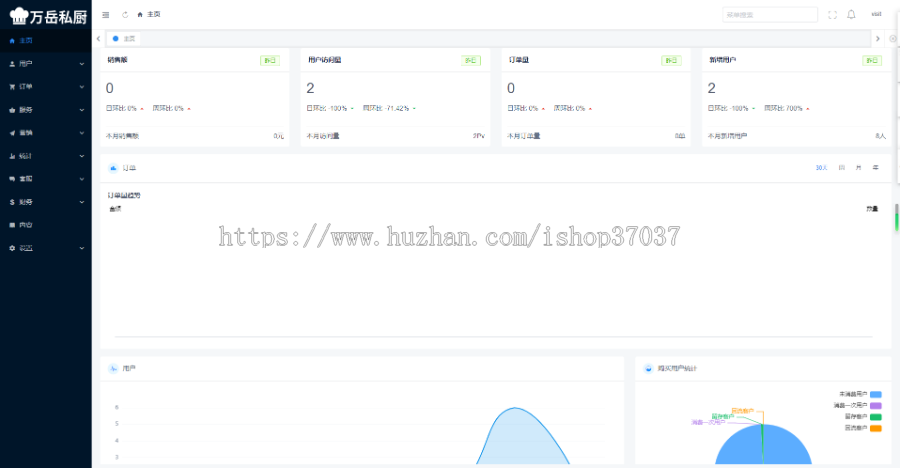Click the 客服 chat bubble icon
The width and height of the screenshot is (900, 468).
pos(12,179)
